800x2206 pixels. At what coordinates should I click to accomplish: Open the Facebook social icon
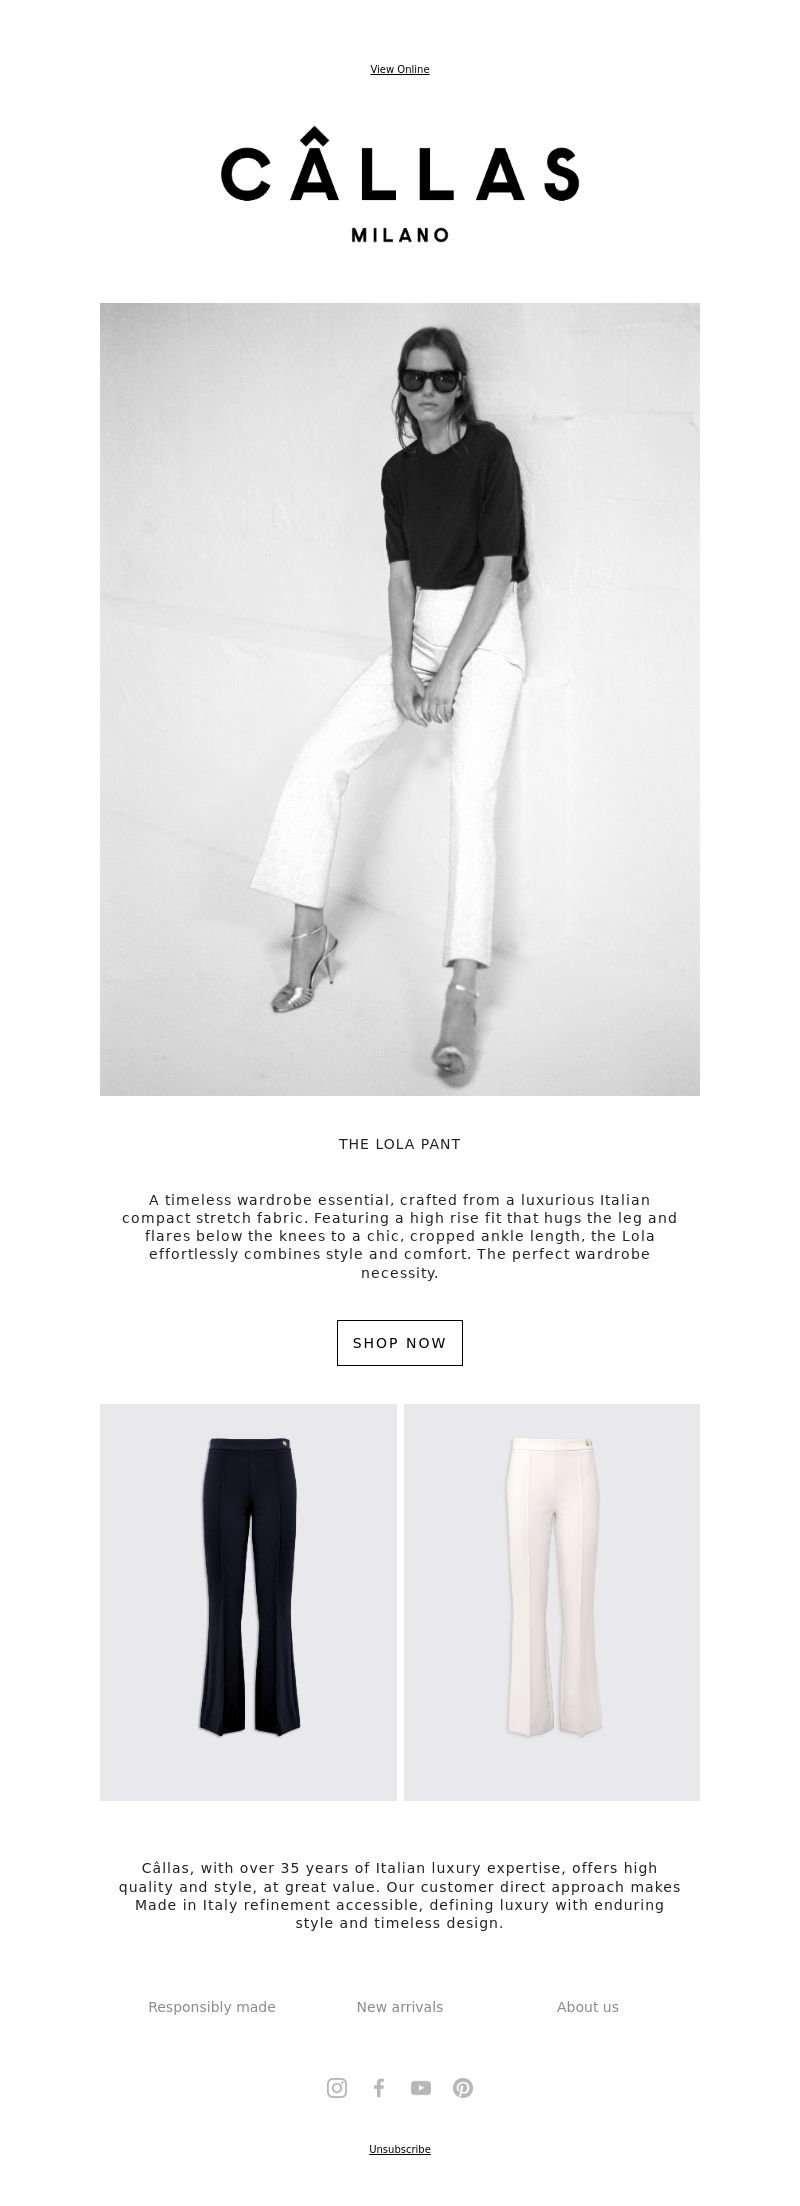click(379, 2087)
